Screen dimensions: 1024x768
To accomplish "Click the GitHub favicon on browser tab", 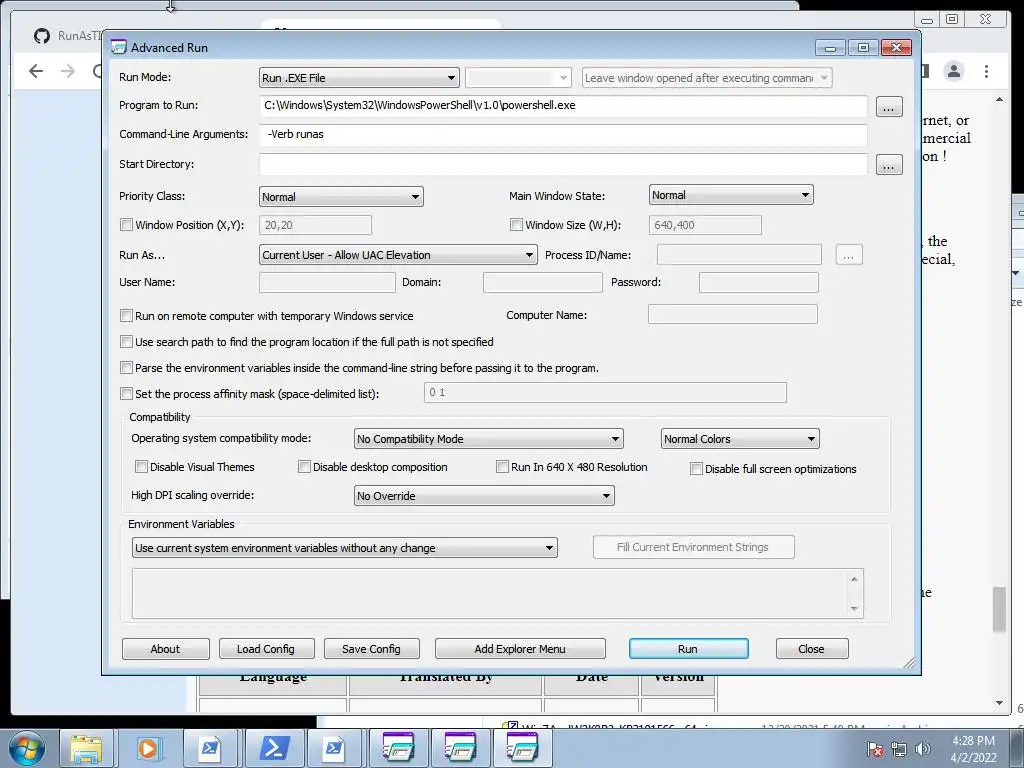I will 42,36.
